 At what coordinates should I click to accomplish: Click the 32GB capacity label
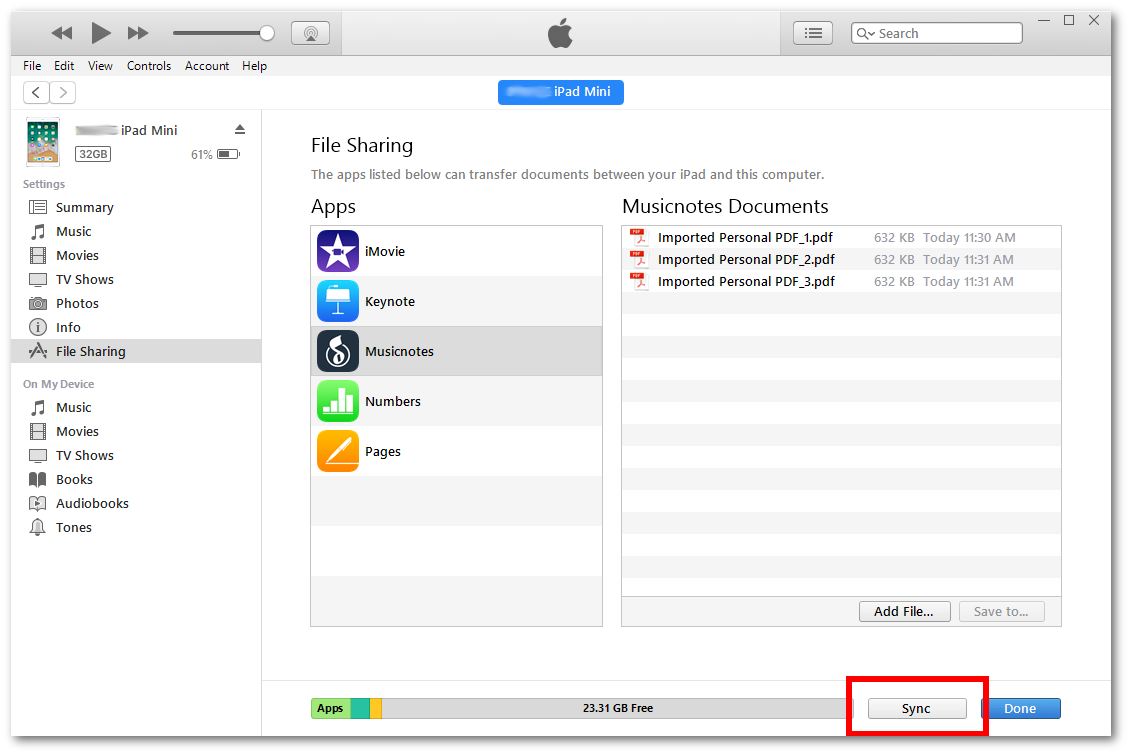(x=94, y=154)
